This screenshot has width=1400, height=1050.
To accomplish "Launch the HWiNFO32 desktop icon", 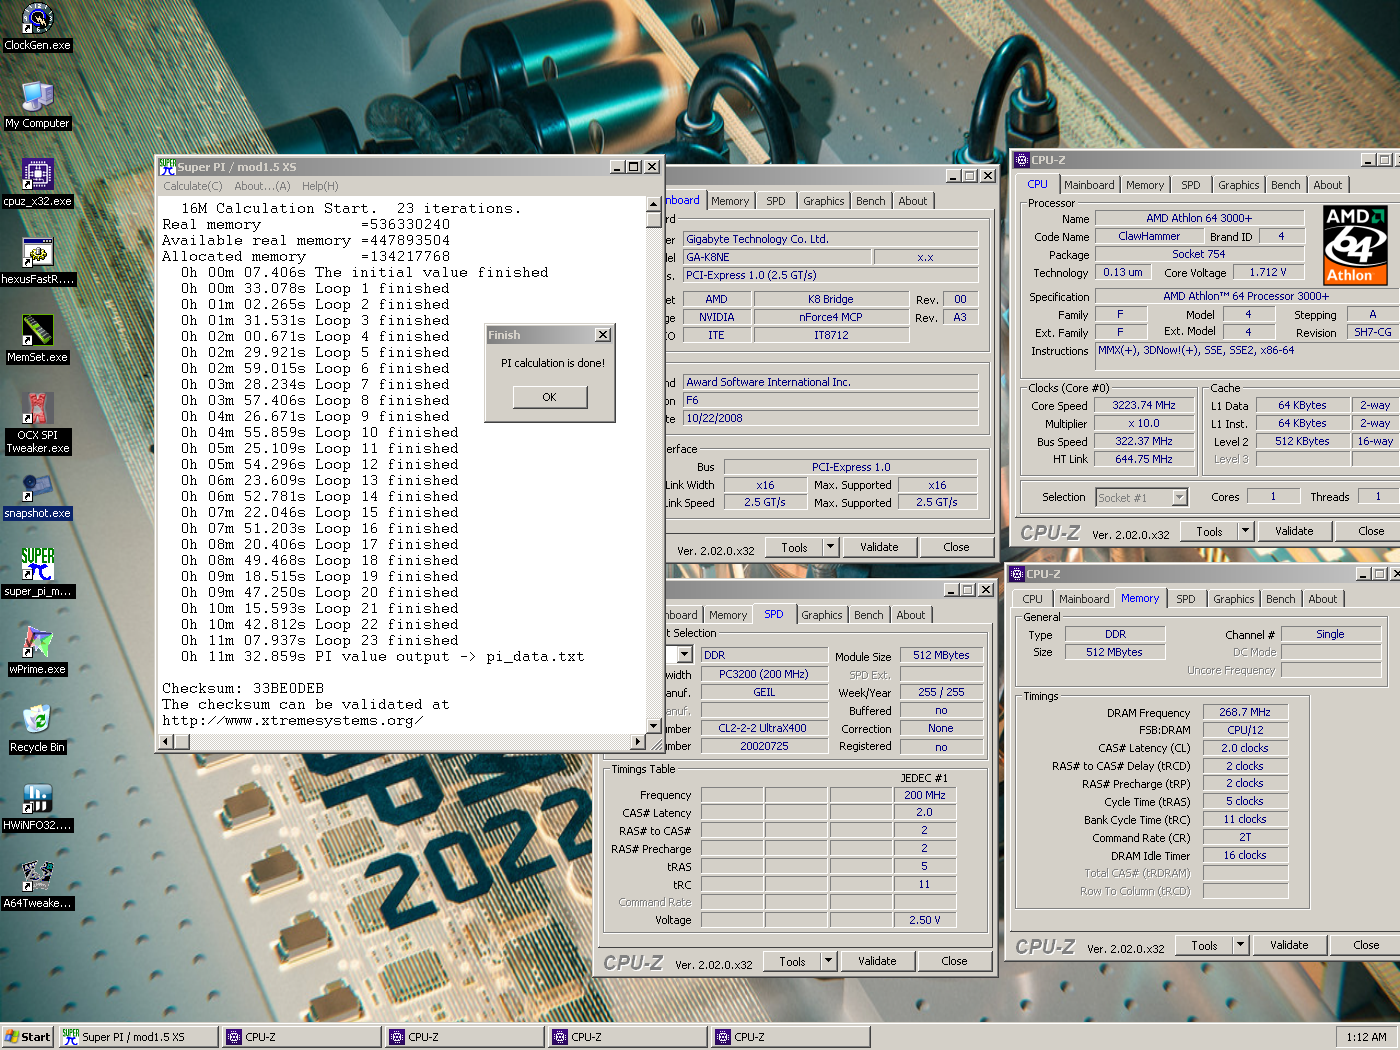I will 37,807.
